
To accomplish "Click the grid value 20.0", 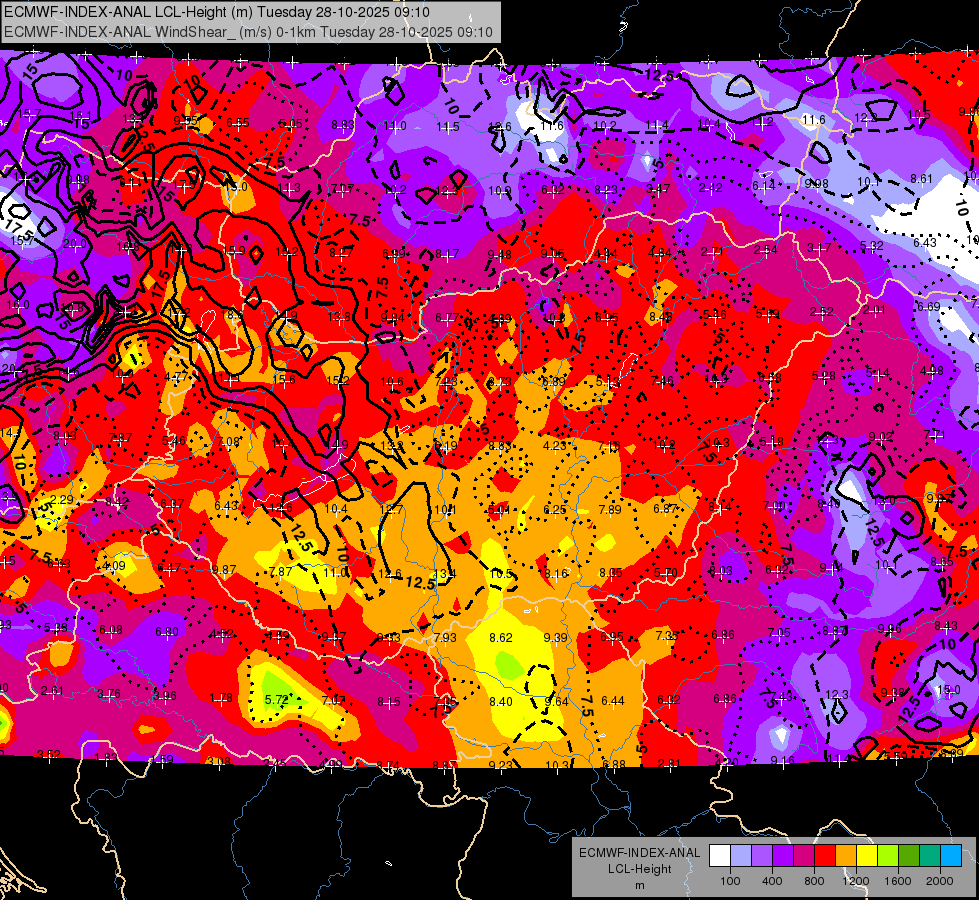I will pos(75,244).
